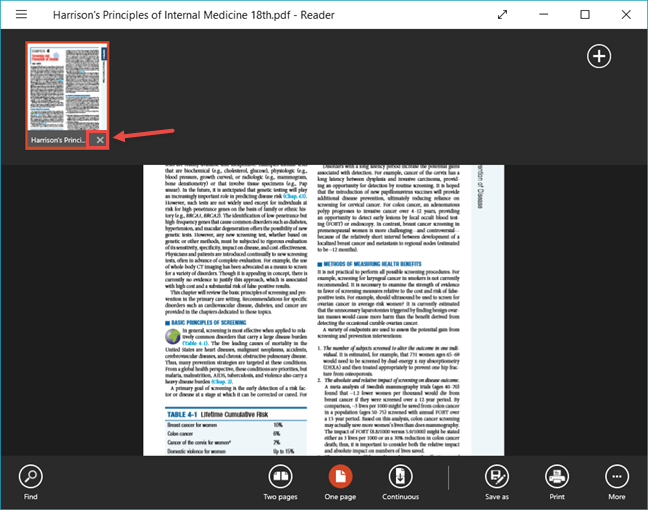Click the Basic Principles of Screening heading
The height and width of the screenshot is (510, 648).
coord(206,322)
